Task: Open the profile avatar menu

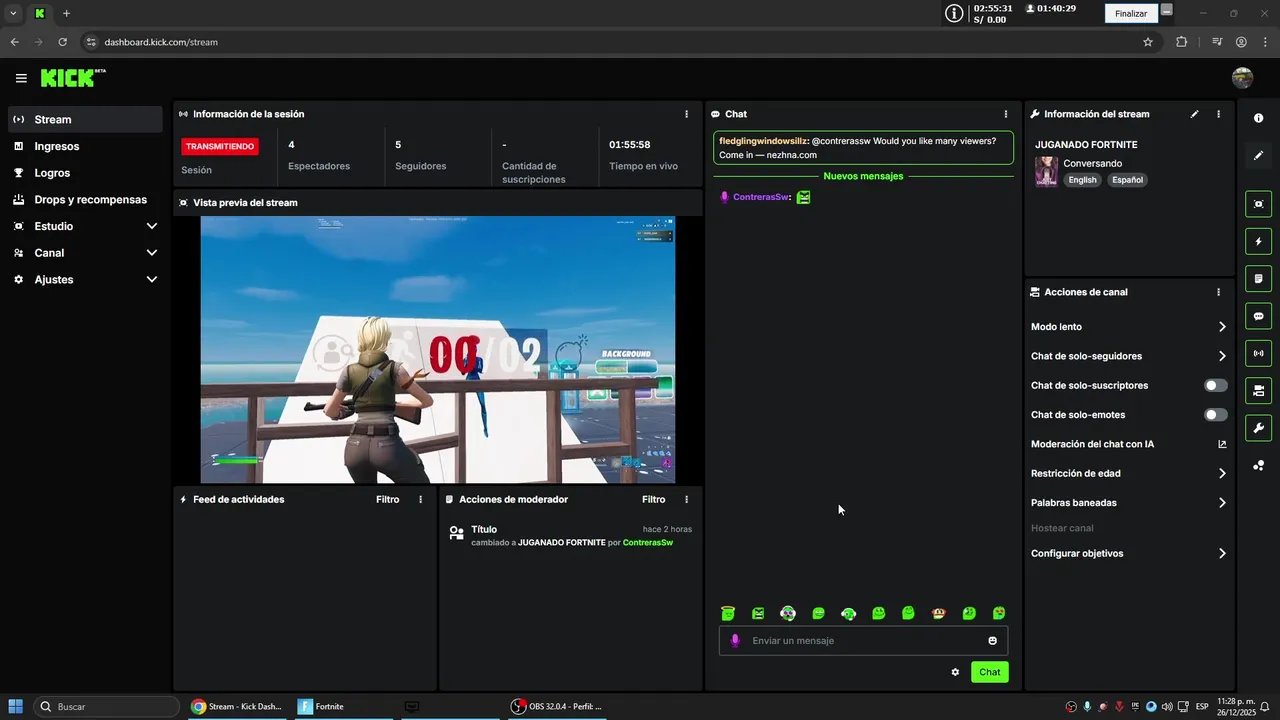Action: [x=1242, y=78]
